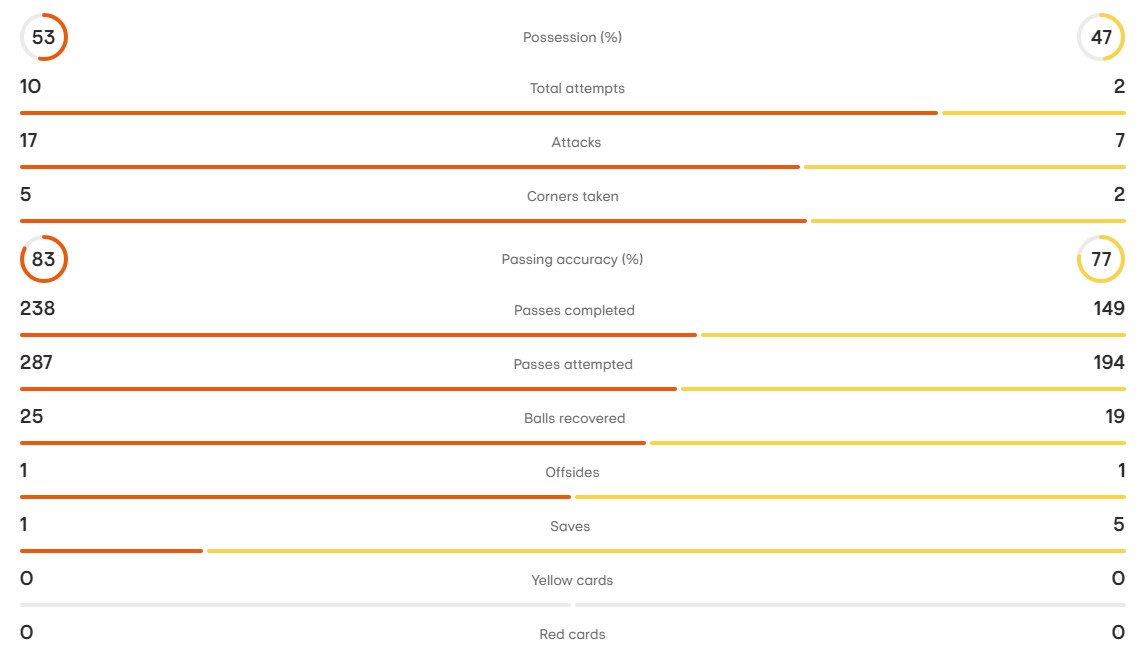Select the Possession (%) label

(572, 37)
